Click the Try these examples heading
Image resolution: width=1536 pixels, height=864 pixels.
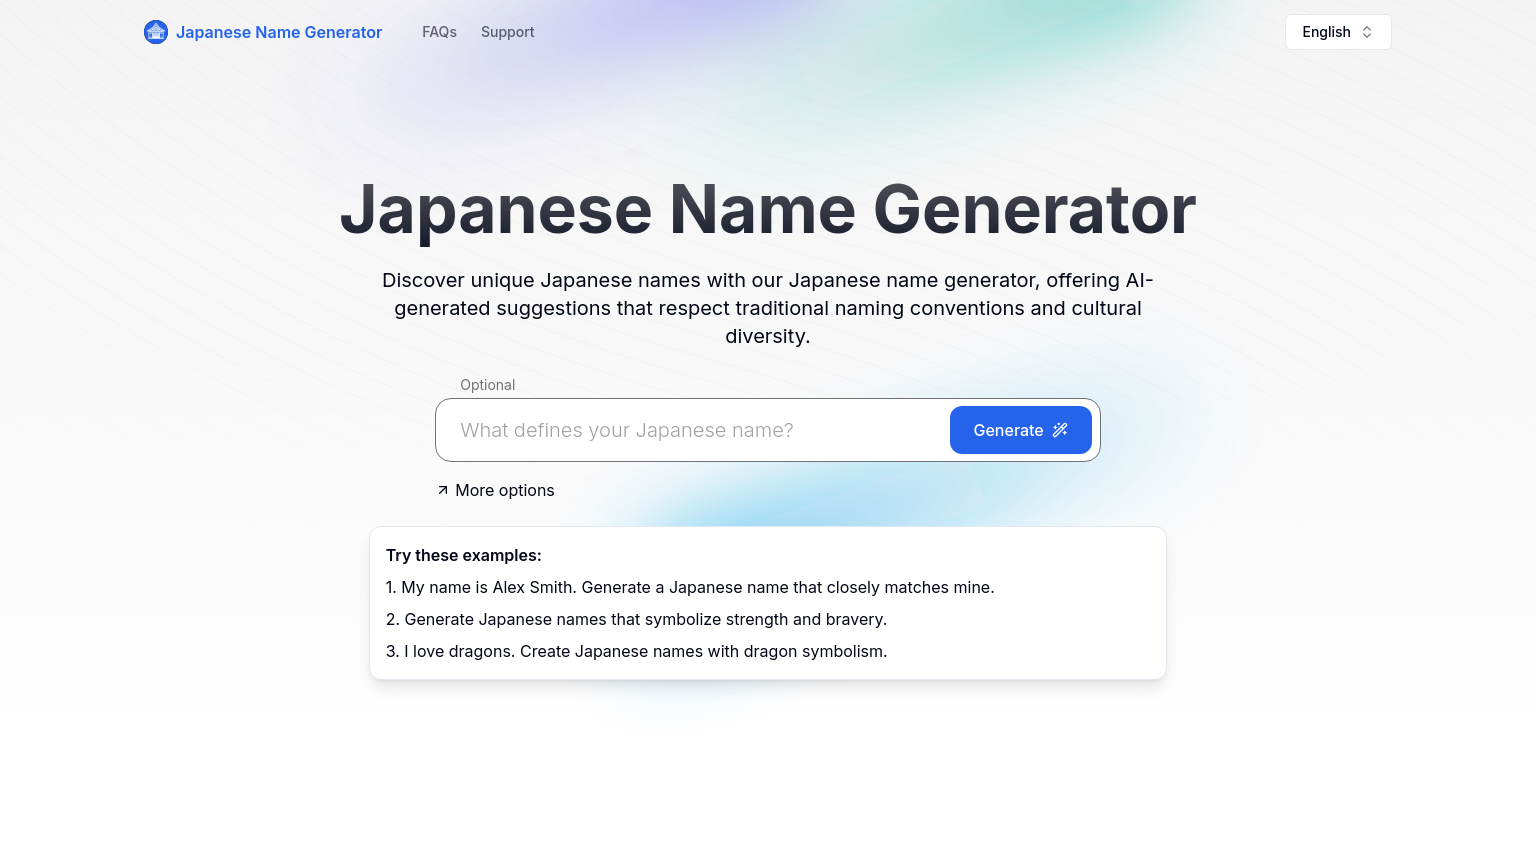[463, 555]
